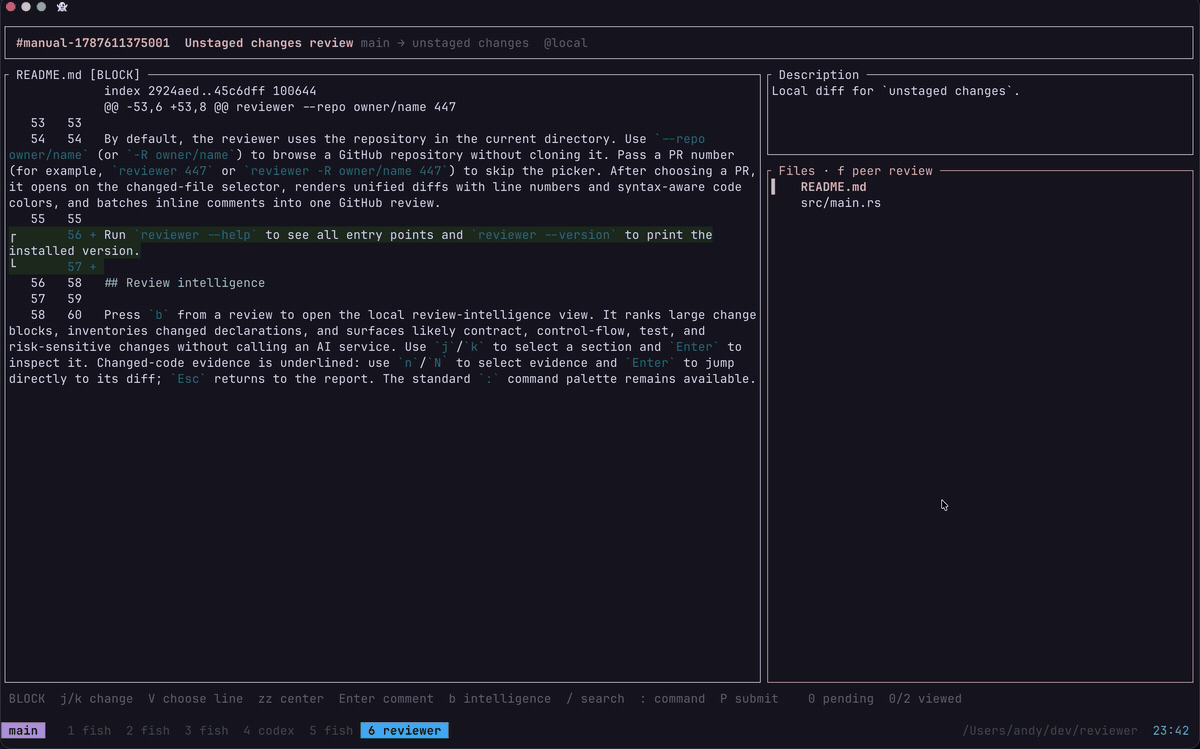
Task: Click line 60 starting 'Press b from a review'
Action: 383,347
